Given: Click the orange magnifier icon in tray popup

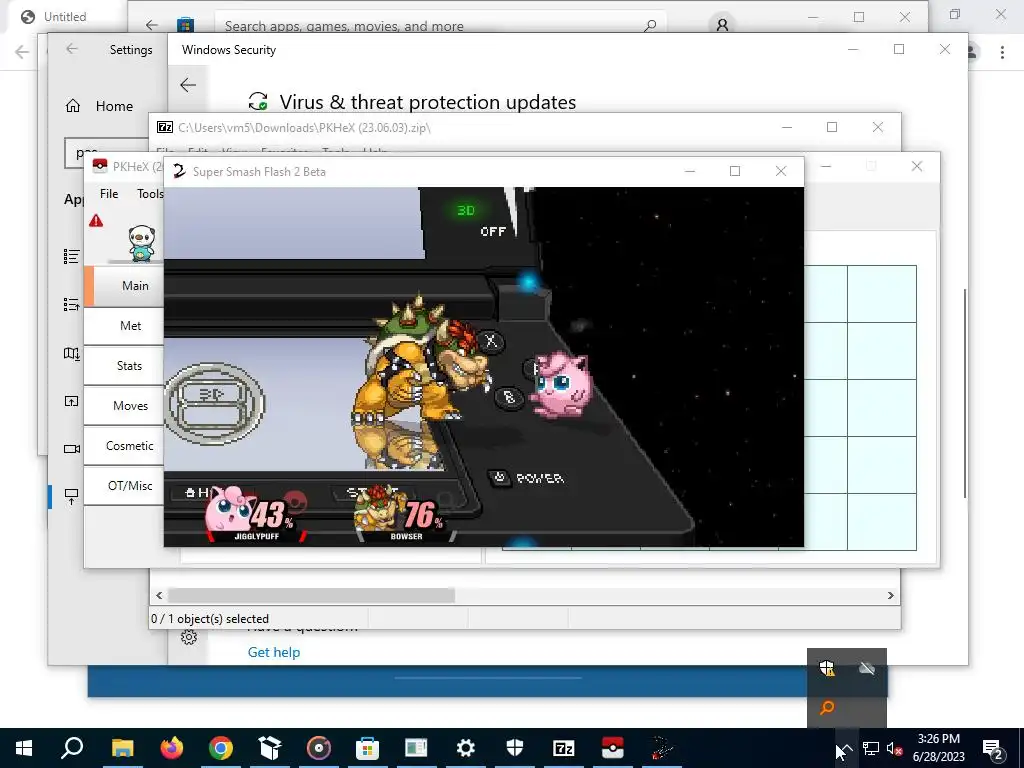Looking at the screenshot, I should coord(827,707).
